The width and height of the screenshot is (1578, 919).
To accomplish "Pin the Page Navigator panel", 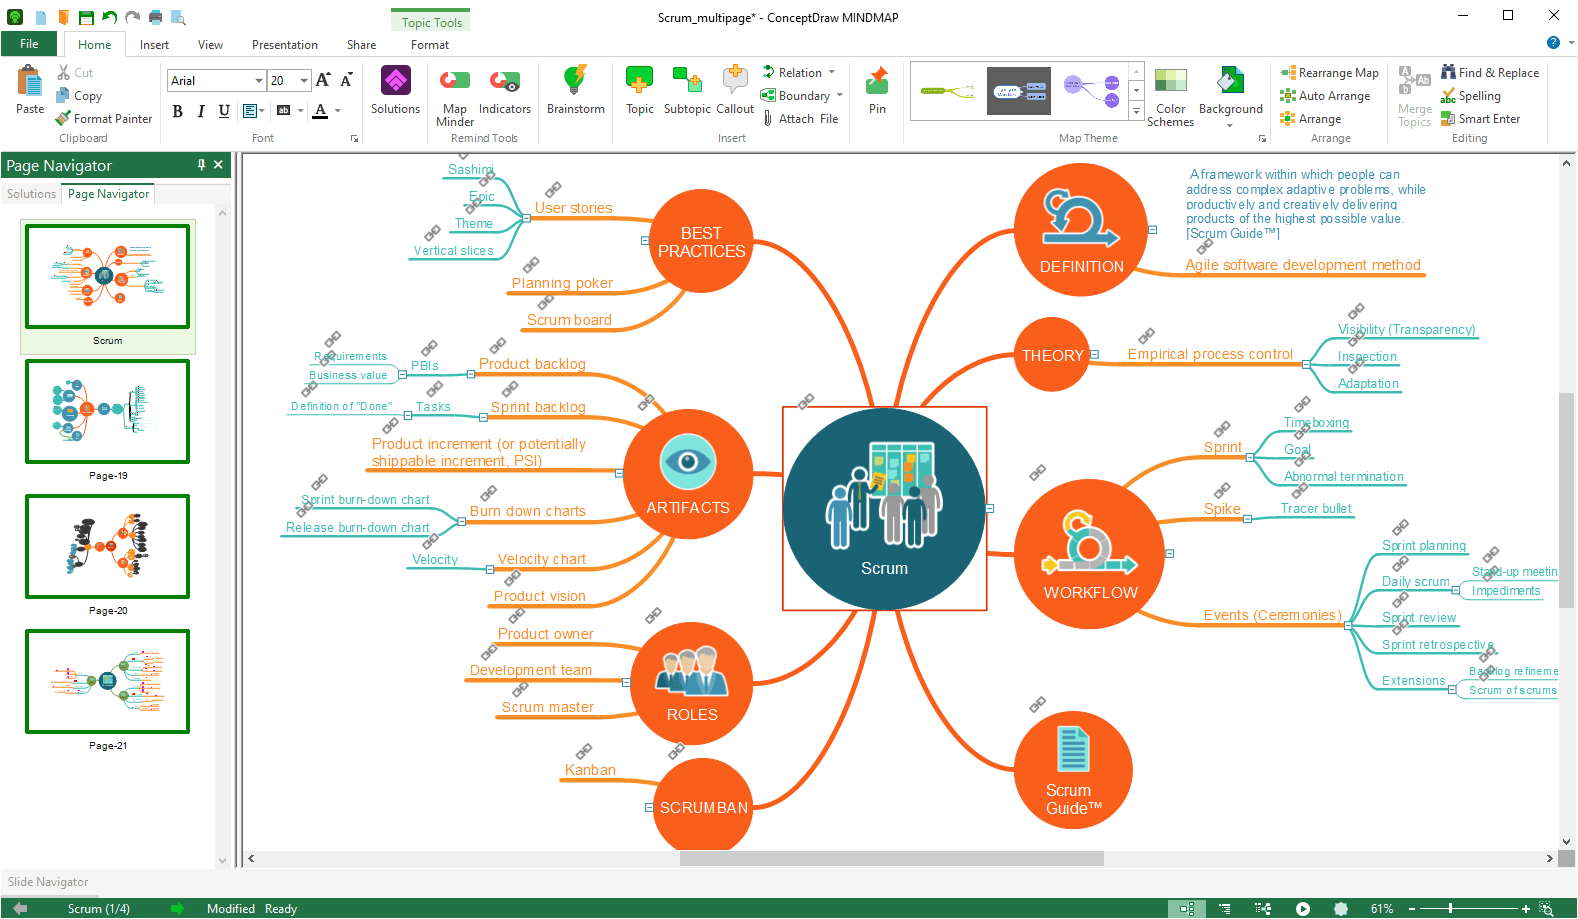I will (x=201, y=165).
